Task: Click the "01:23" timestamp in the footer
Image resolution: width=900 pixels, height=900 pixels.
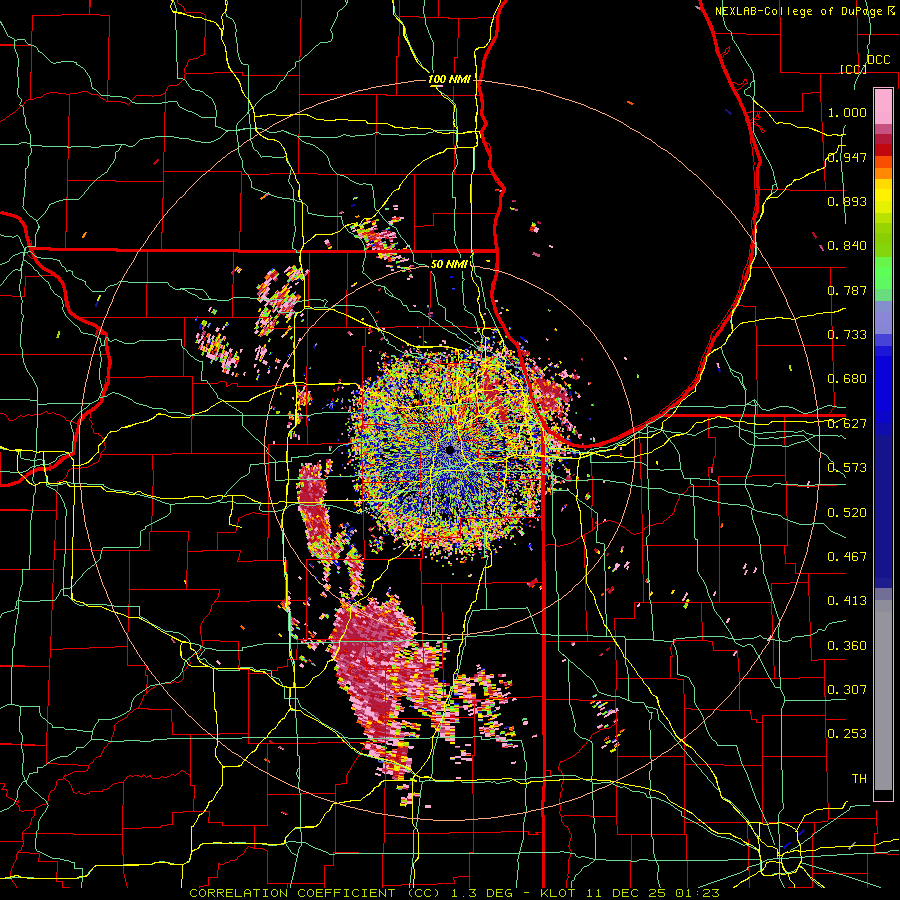Action: [697, 893]
